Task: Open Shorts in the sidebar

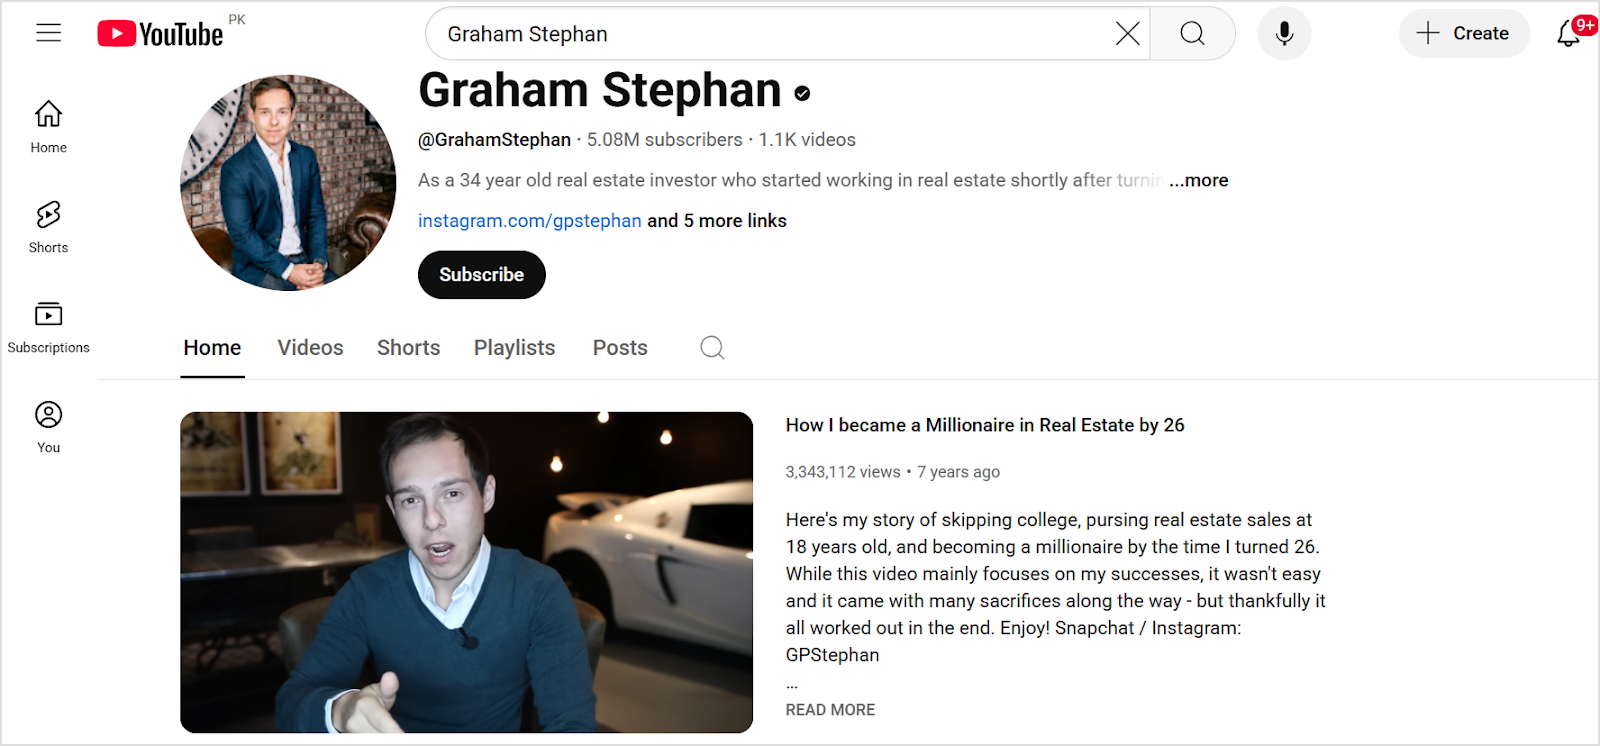Action: point(48,227)
